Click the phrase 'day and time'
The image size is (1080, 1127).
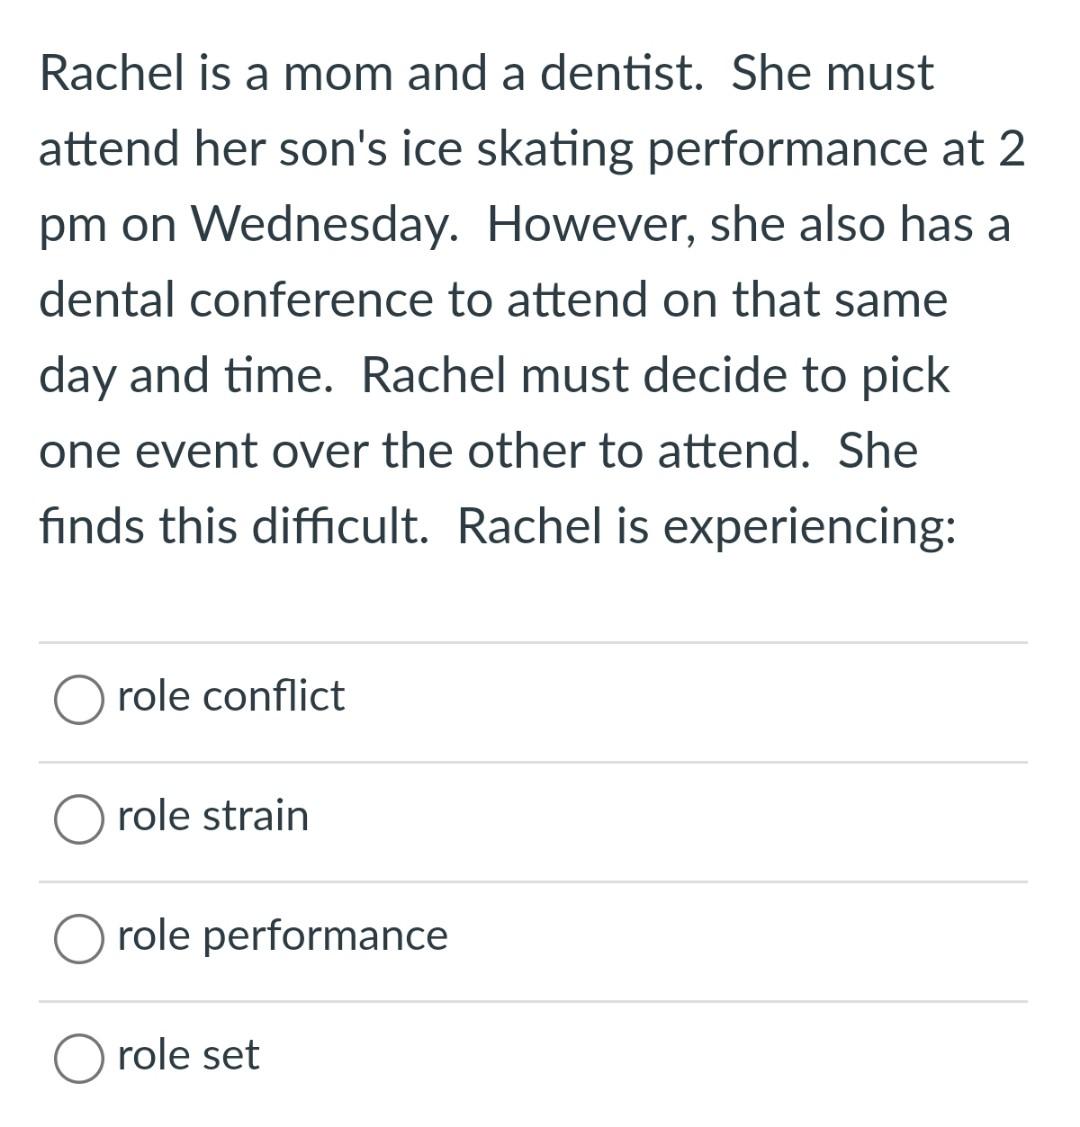[x=183, y=375]
